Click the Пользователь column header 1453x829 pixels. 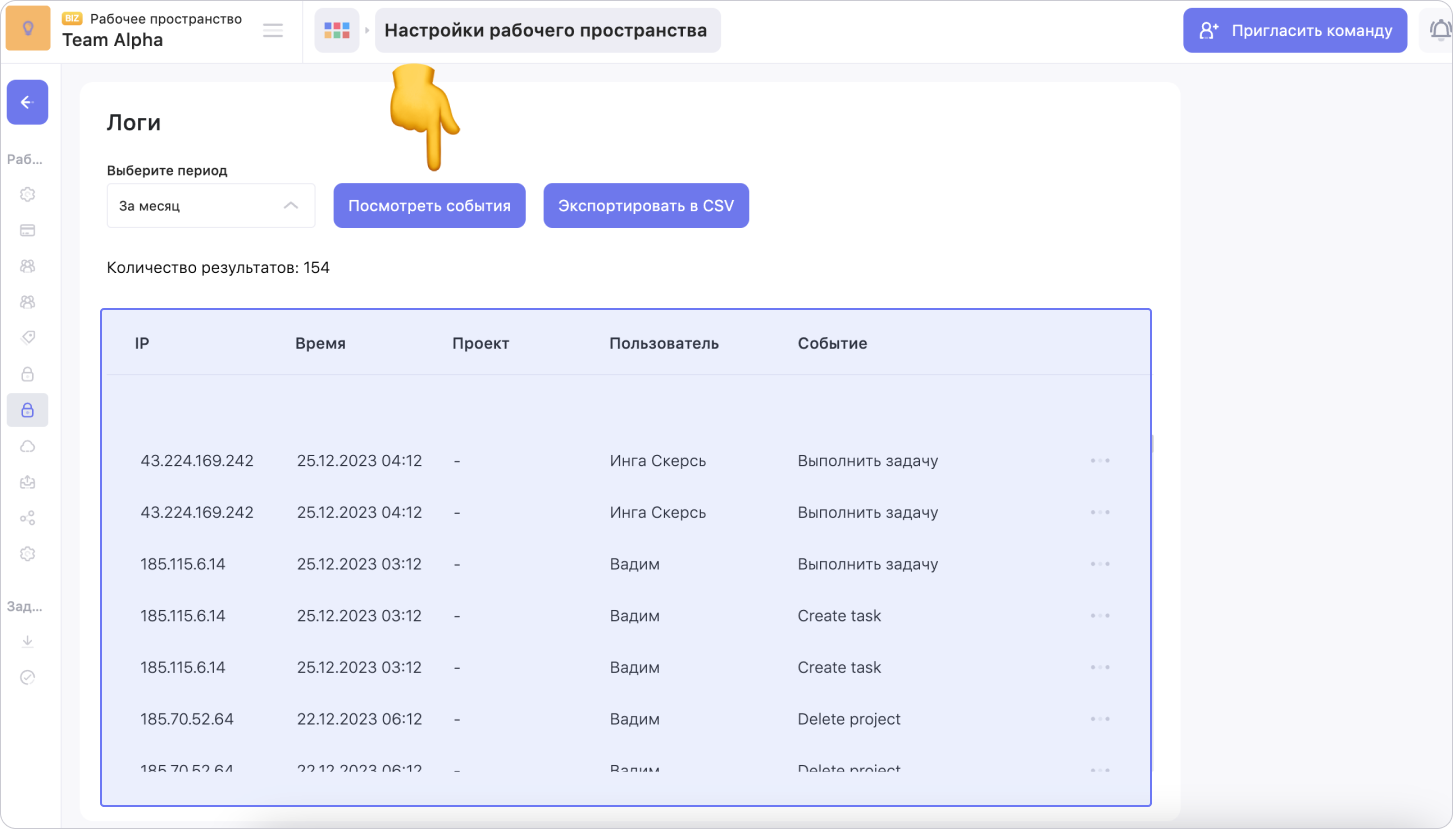point(664,343)
